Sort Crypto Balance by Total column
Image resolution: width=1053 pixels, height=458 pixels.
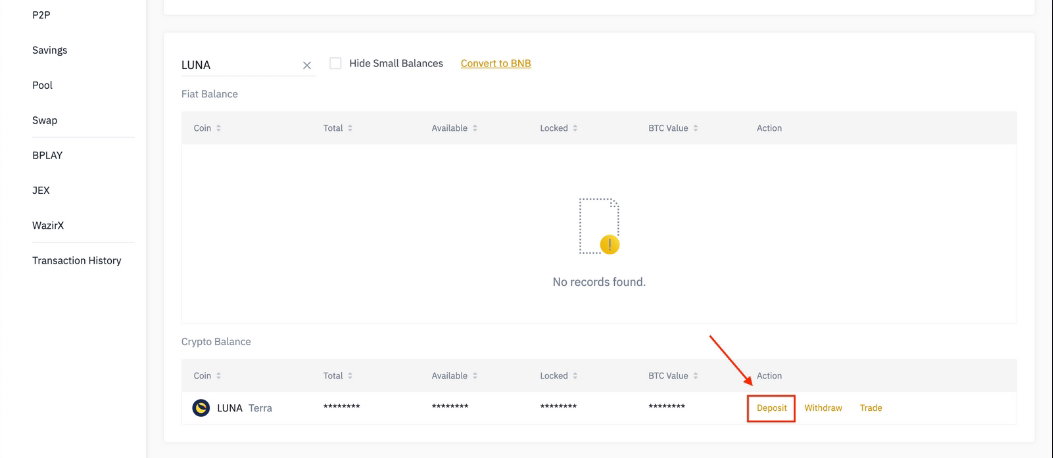337,375
